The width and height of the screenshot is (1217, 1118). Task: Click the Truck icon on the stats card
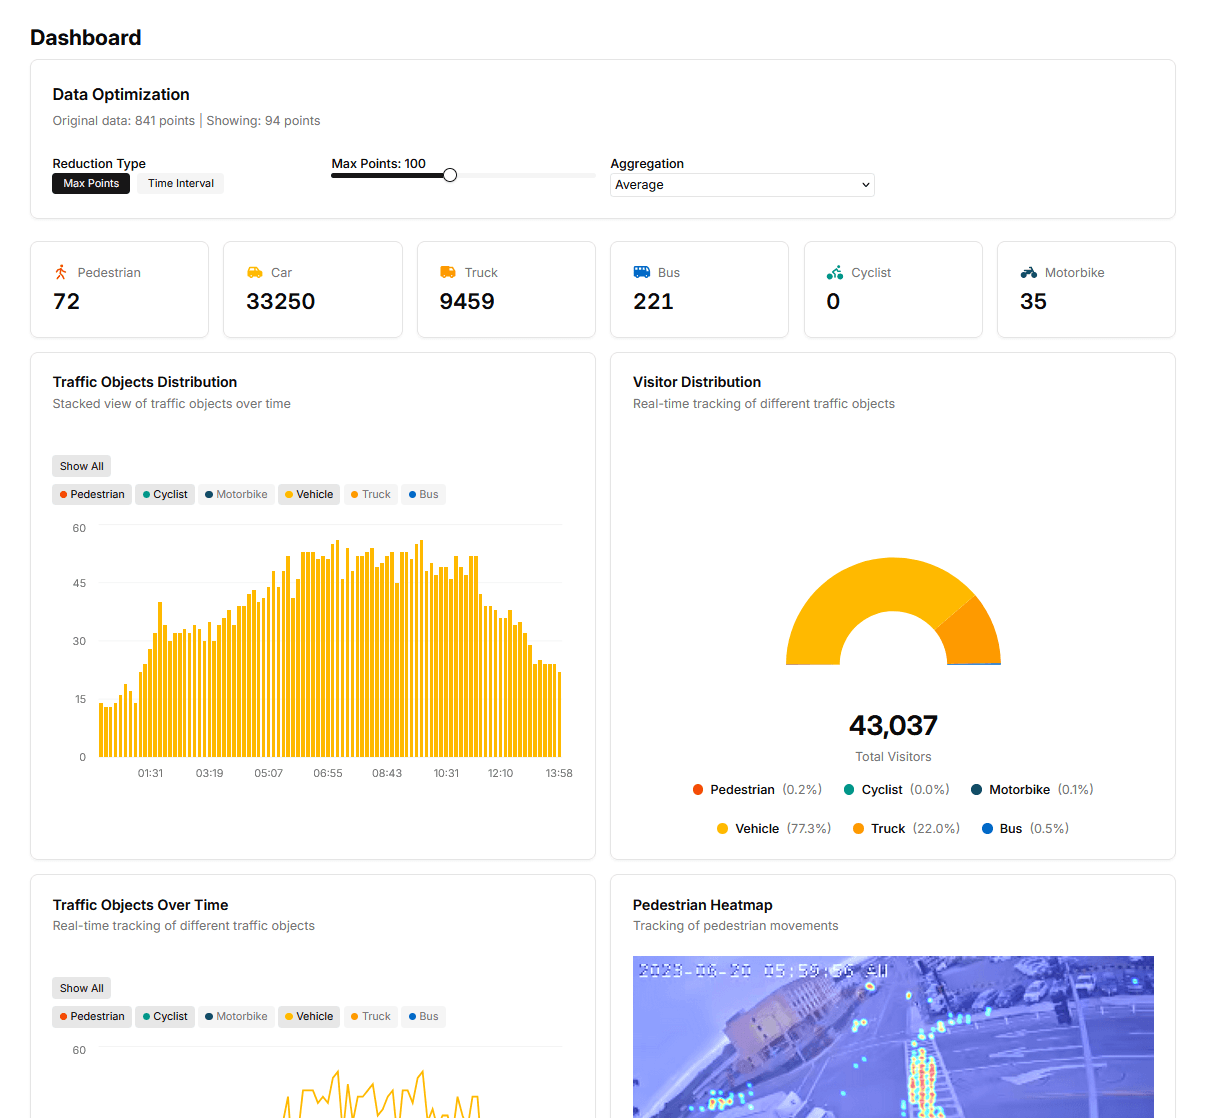click(448, 271)
